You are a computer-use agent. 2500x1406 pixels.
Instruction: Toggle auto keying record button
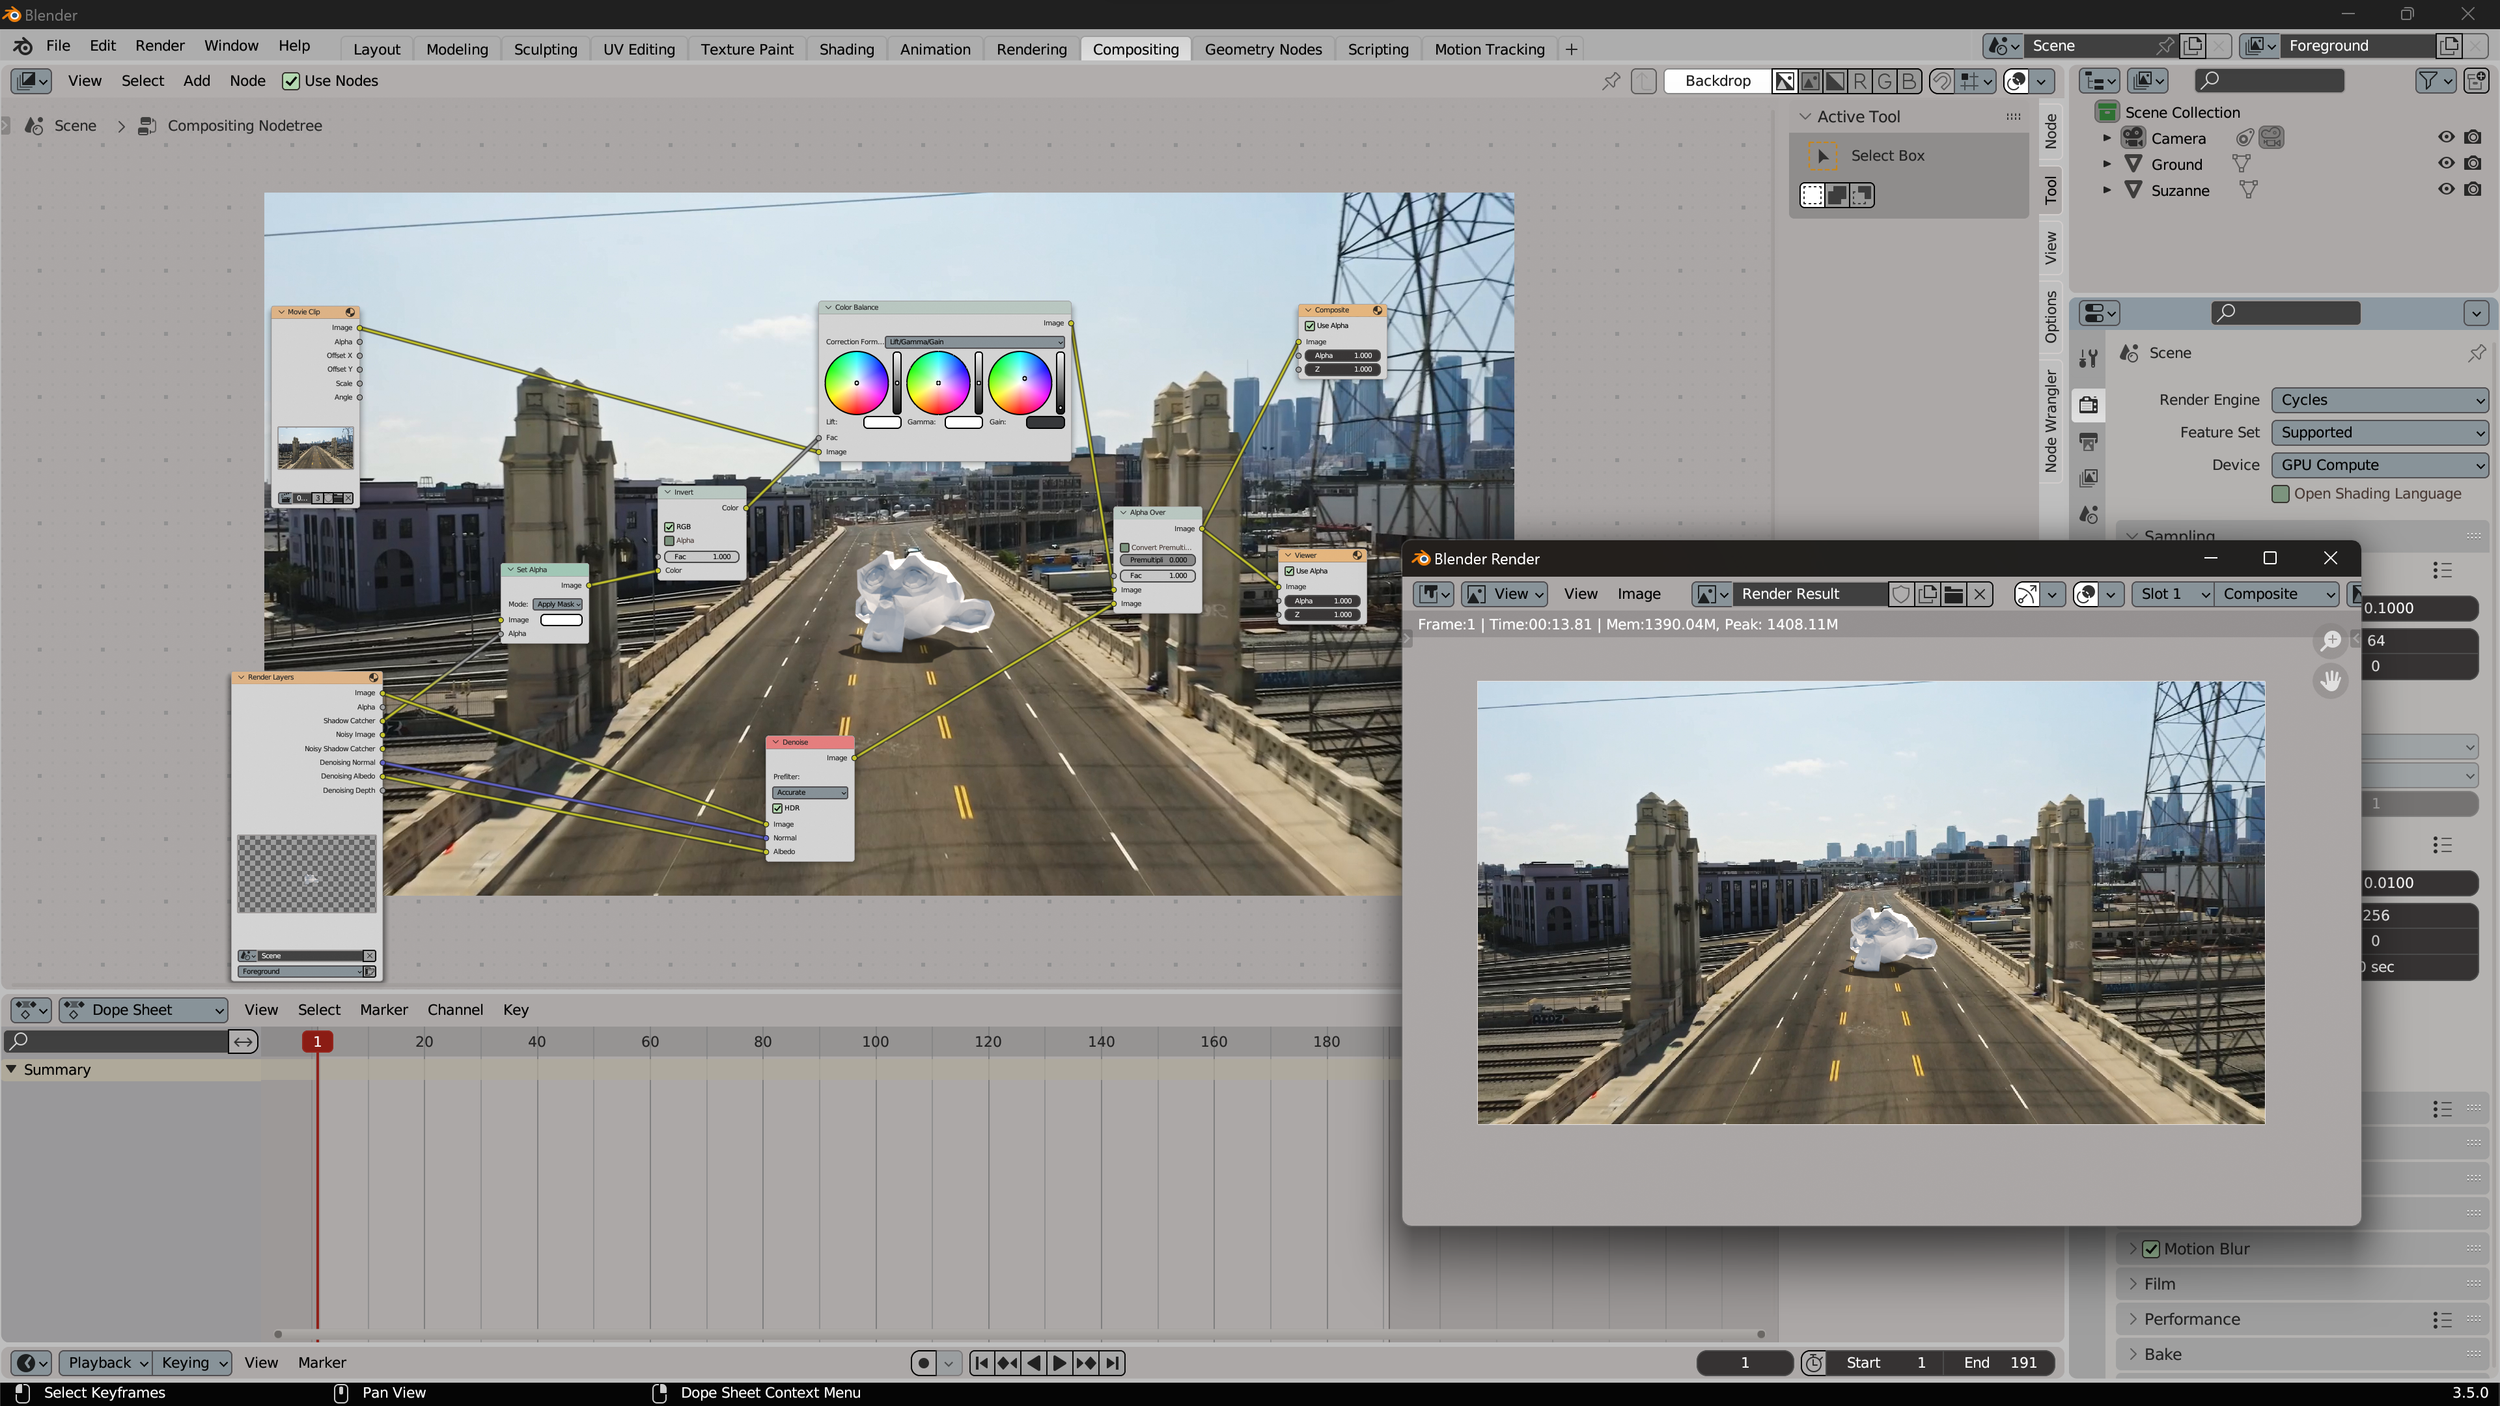tap(924, 1363)
